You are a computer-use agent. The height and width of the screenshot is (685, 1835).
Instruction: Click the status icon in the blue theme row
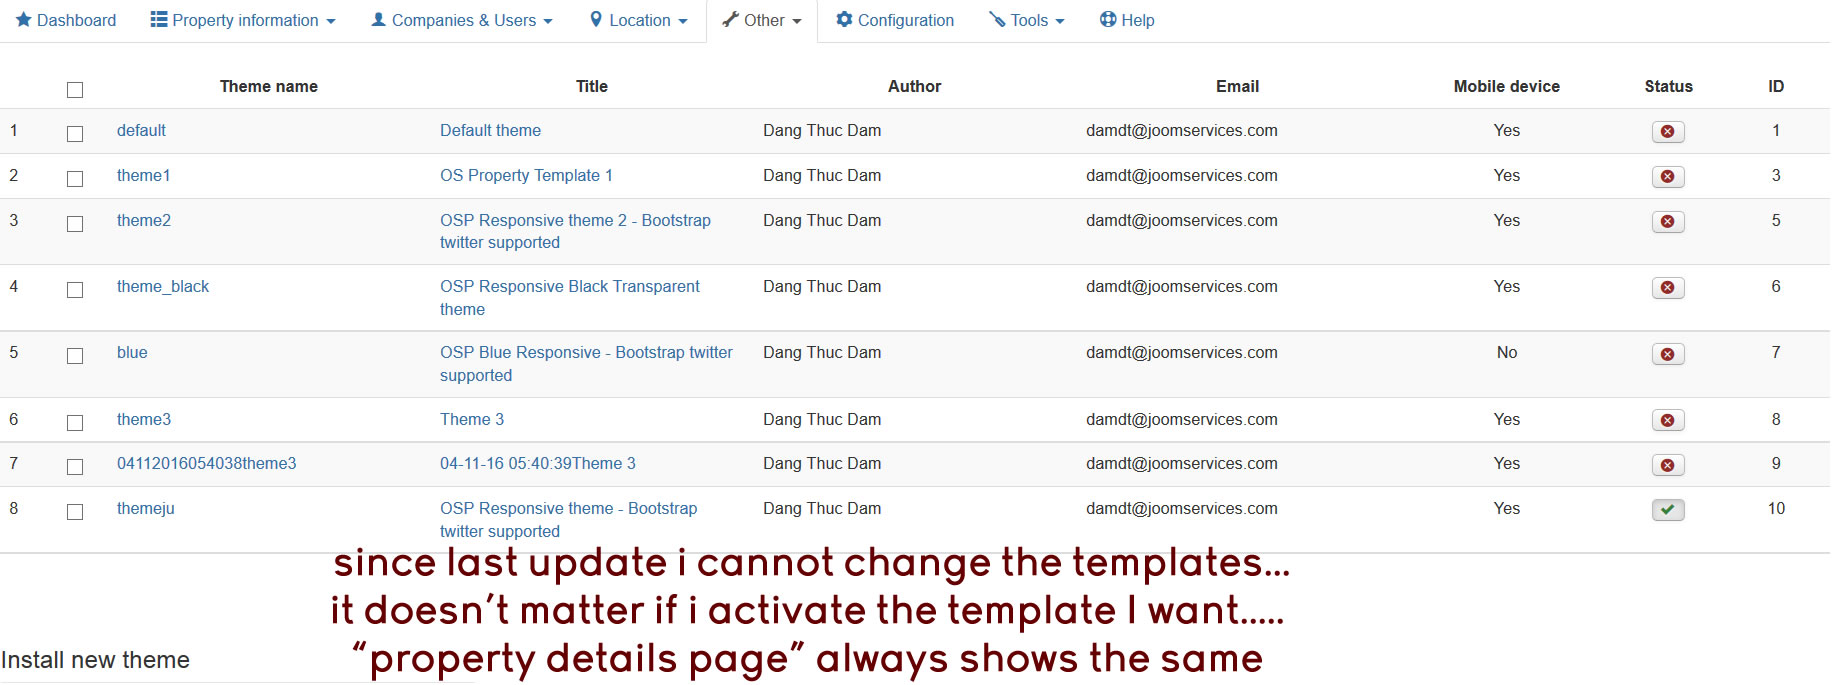pos(1667,354)
